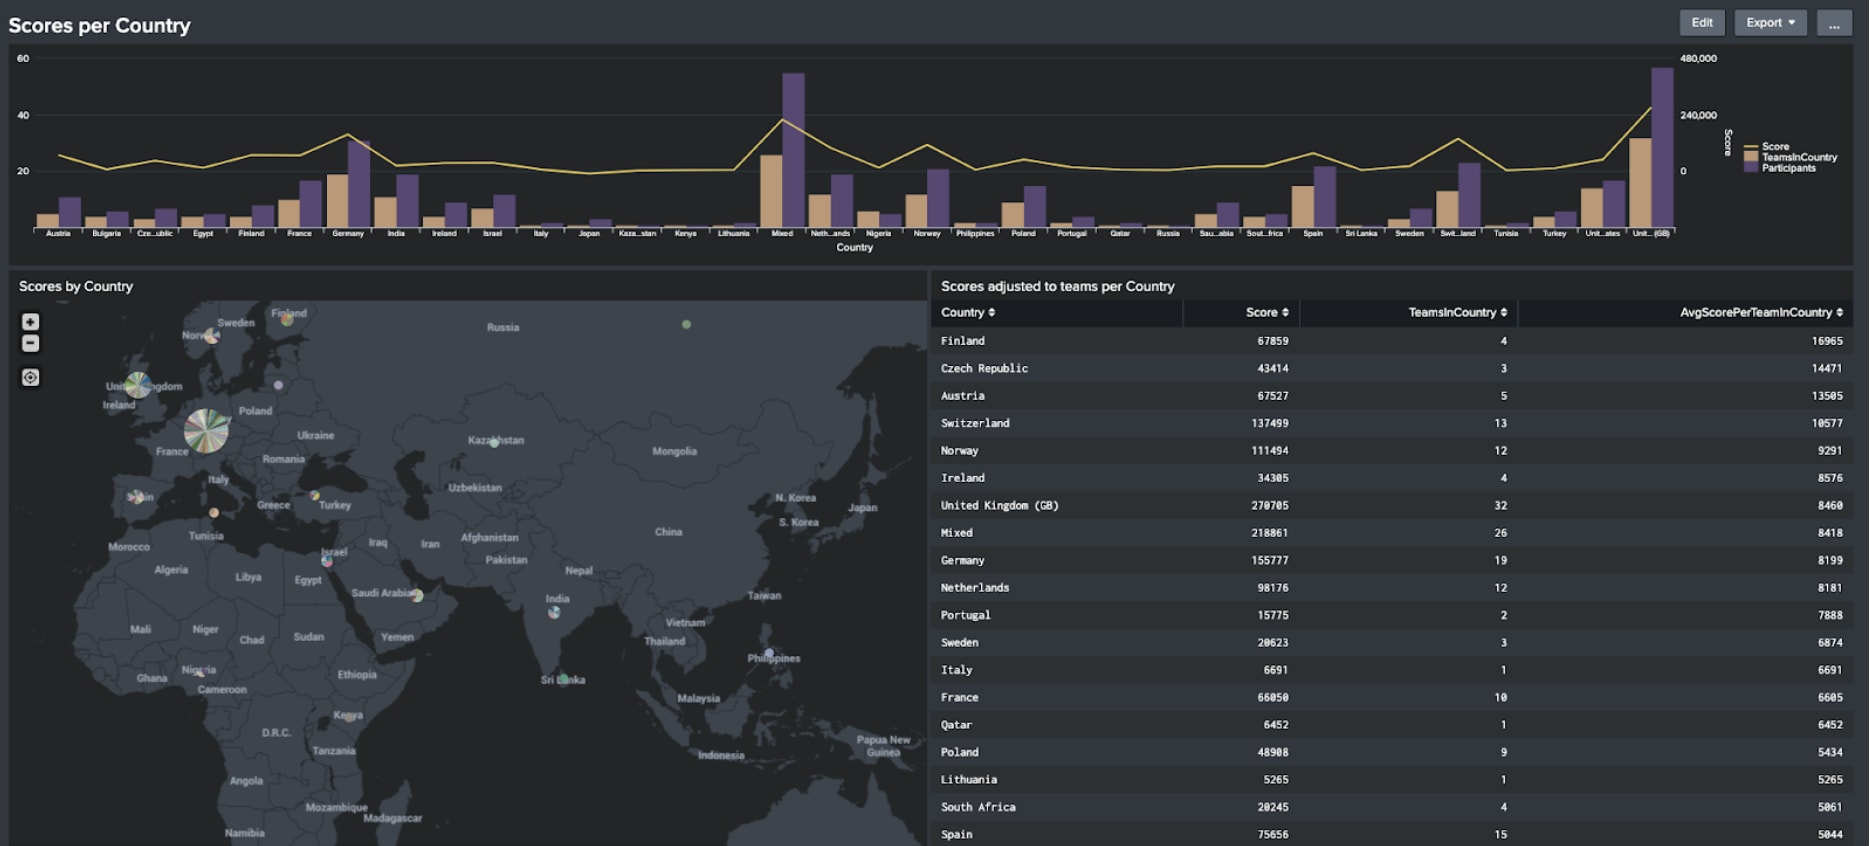Select the Austria table row
The width and height of the screenshot is (1870, 846).
pos(1391,396)
